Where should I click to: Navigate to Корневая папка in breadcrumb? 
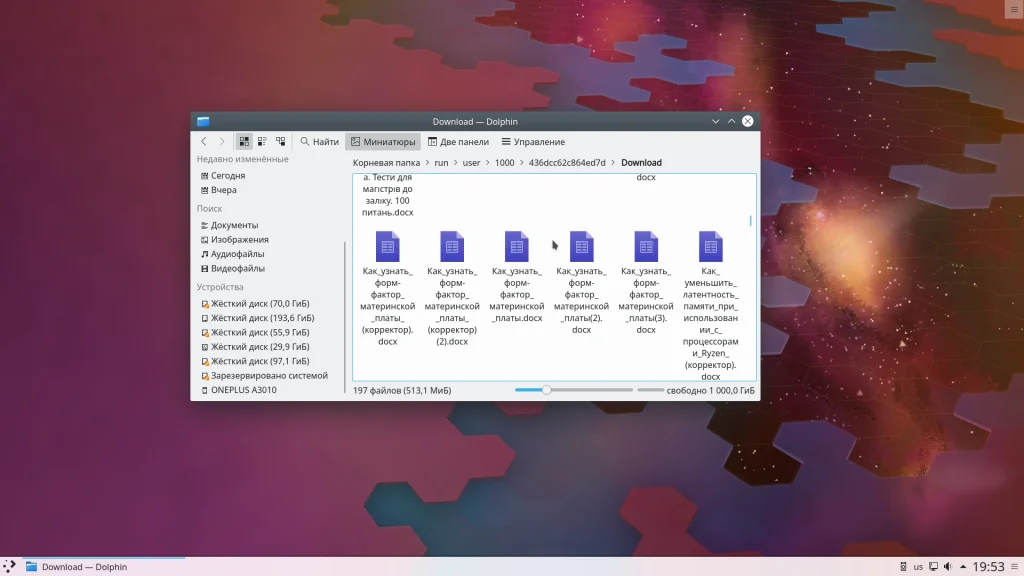(x=386, y=162)
